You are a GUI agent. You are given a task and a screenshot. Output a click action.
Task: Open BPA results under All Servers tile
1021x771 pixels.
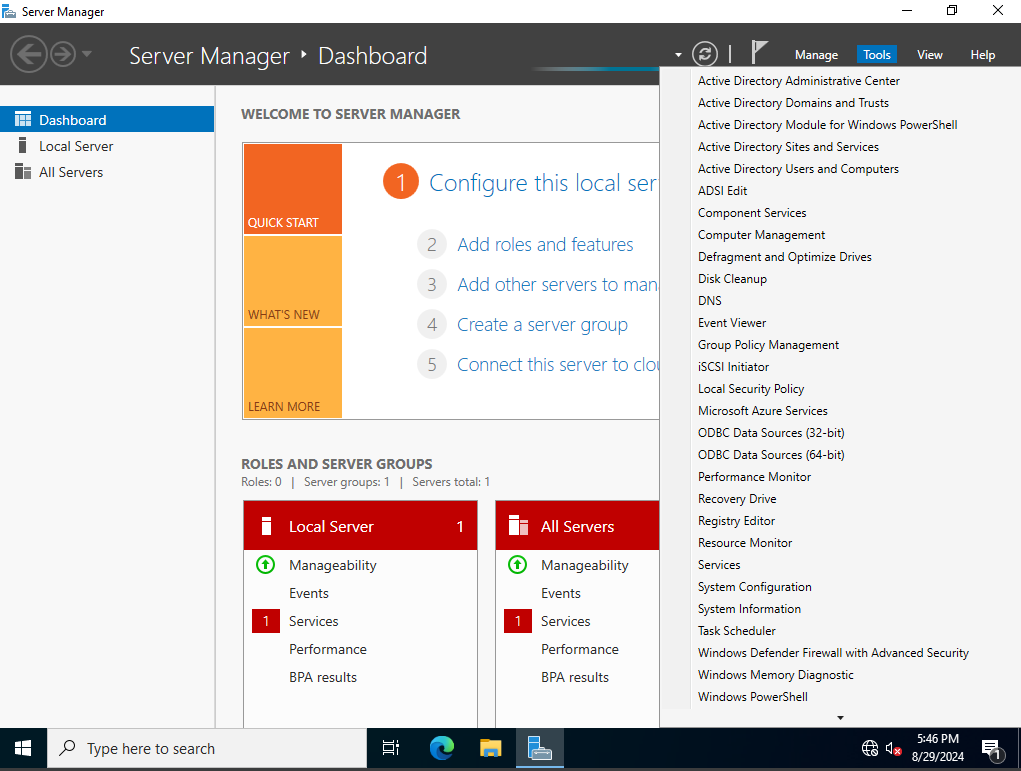point(574,677)
